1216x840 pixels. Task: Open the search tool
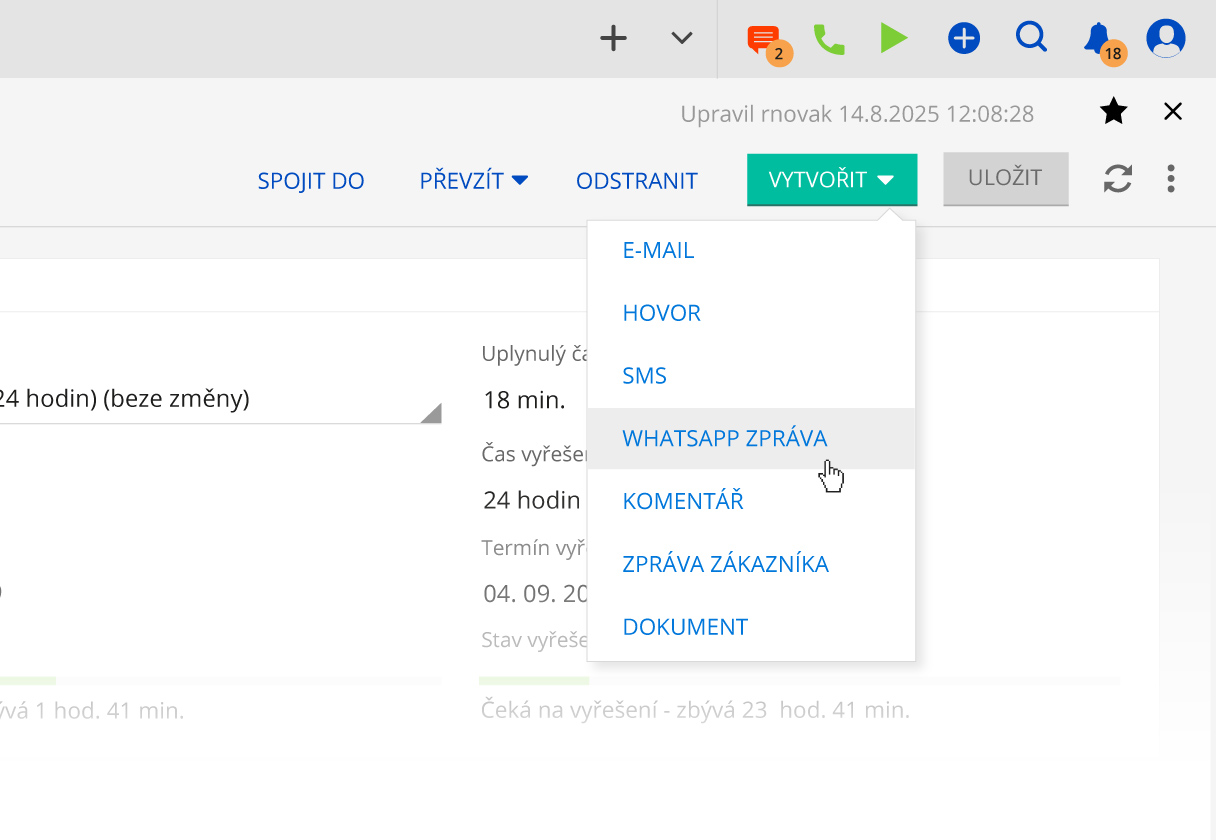1031,38
